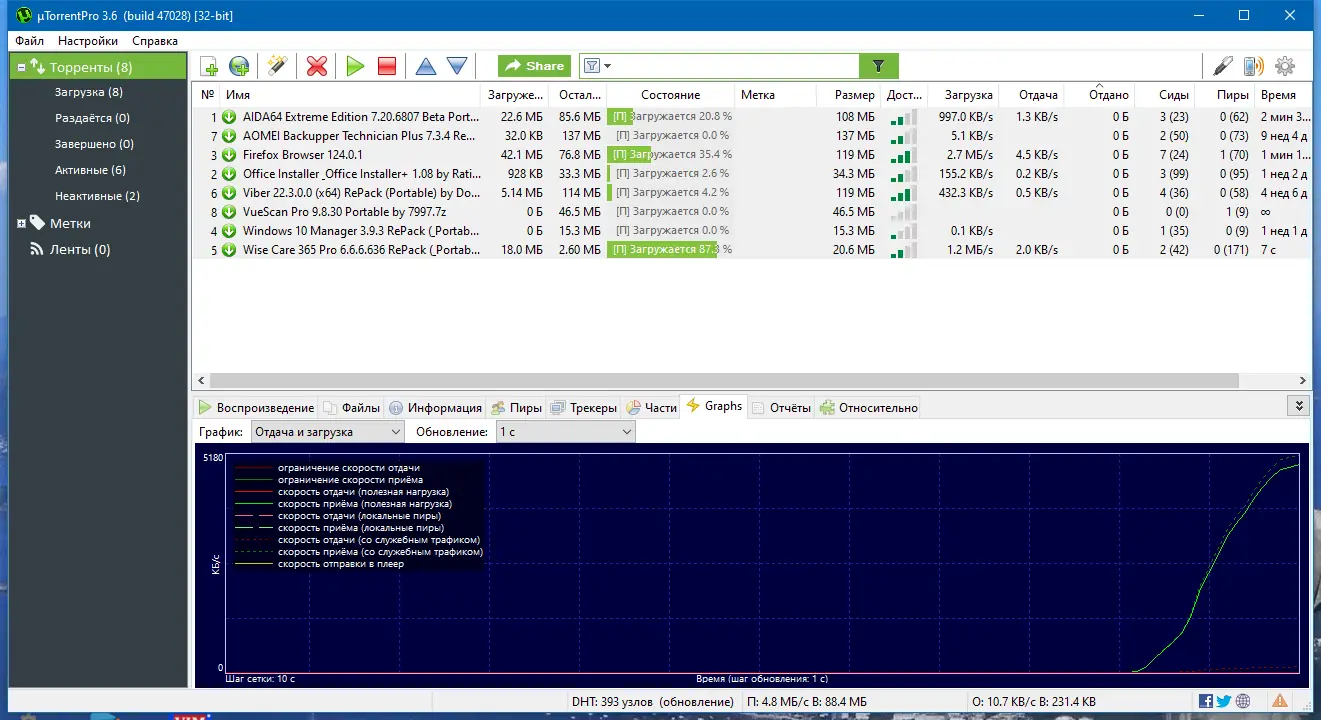This screenshot has height=720, width=1321.
Task: Click the Add Torrent from URL icon
Action: click(x=239, y=66)
